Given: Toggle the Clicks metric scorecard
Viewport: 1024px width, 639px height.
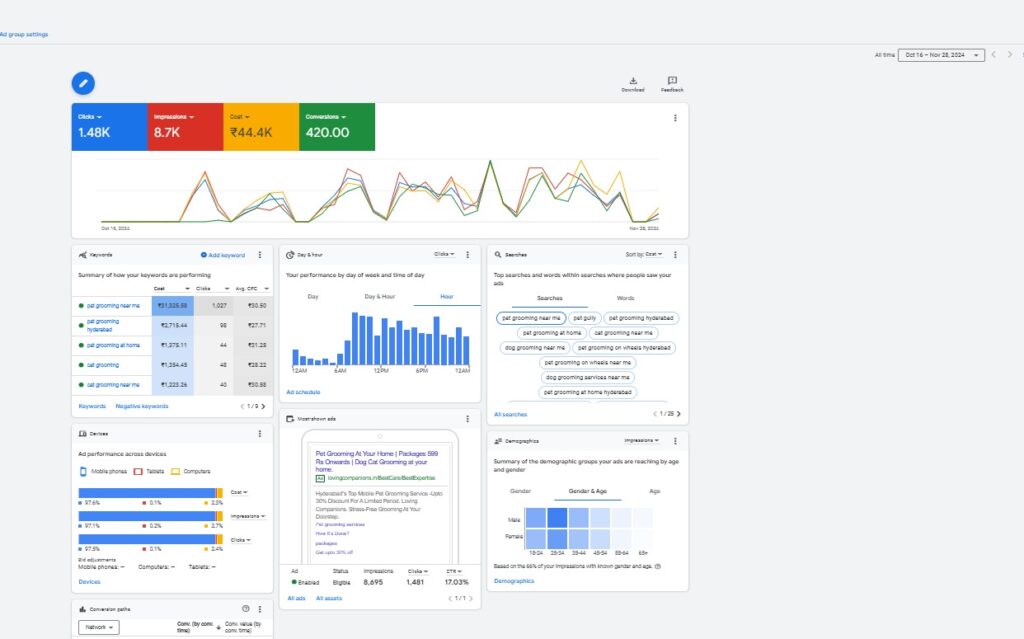Looking at the screenshot, I should pyautogui.click(x=109, y=127).
